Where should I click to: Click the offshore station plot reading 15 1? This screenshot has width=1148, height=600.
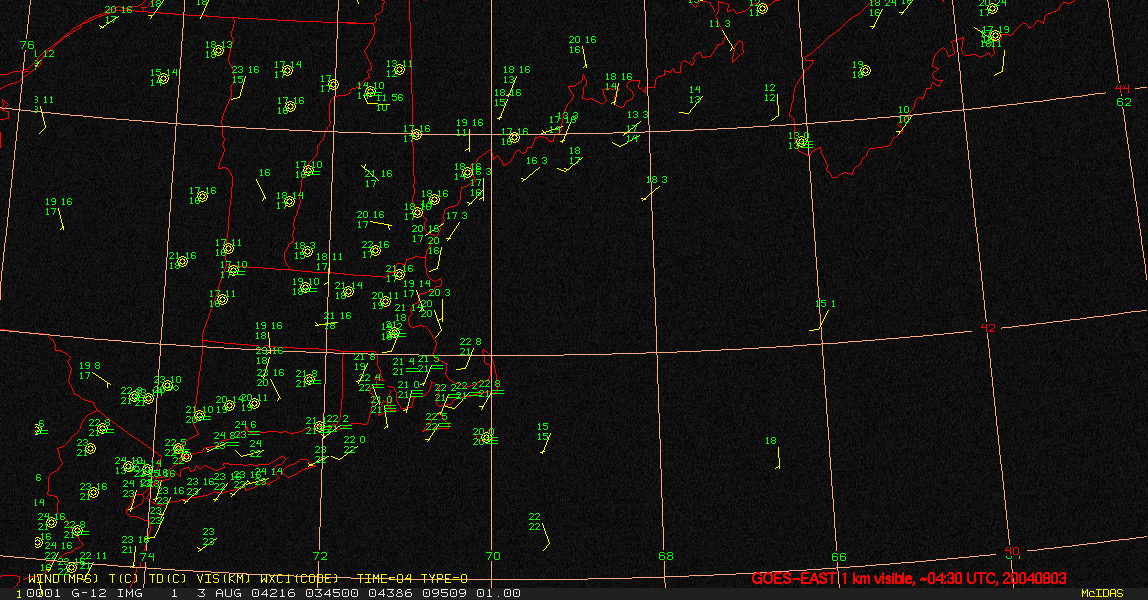pyautogui.click(x=824, y=315)
